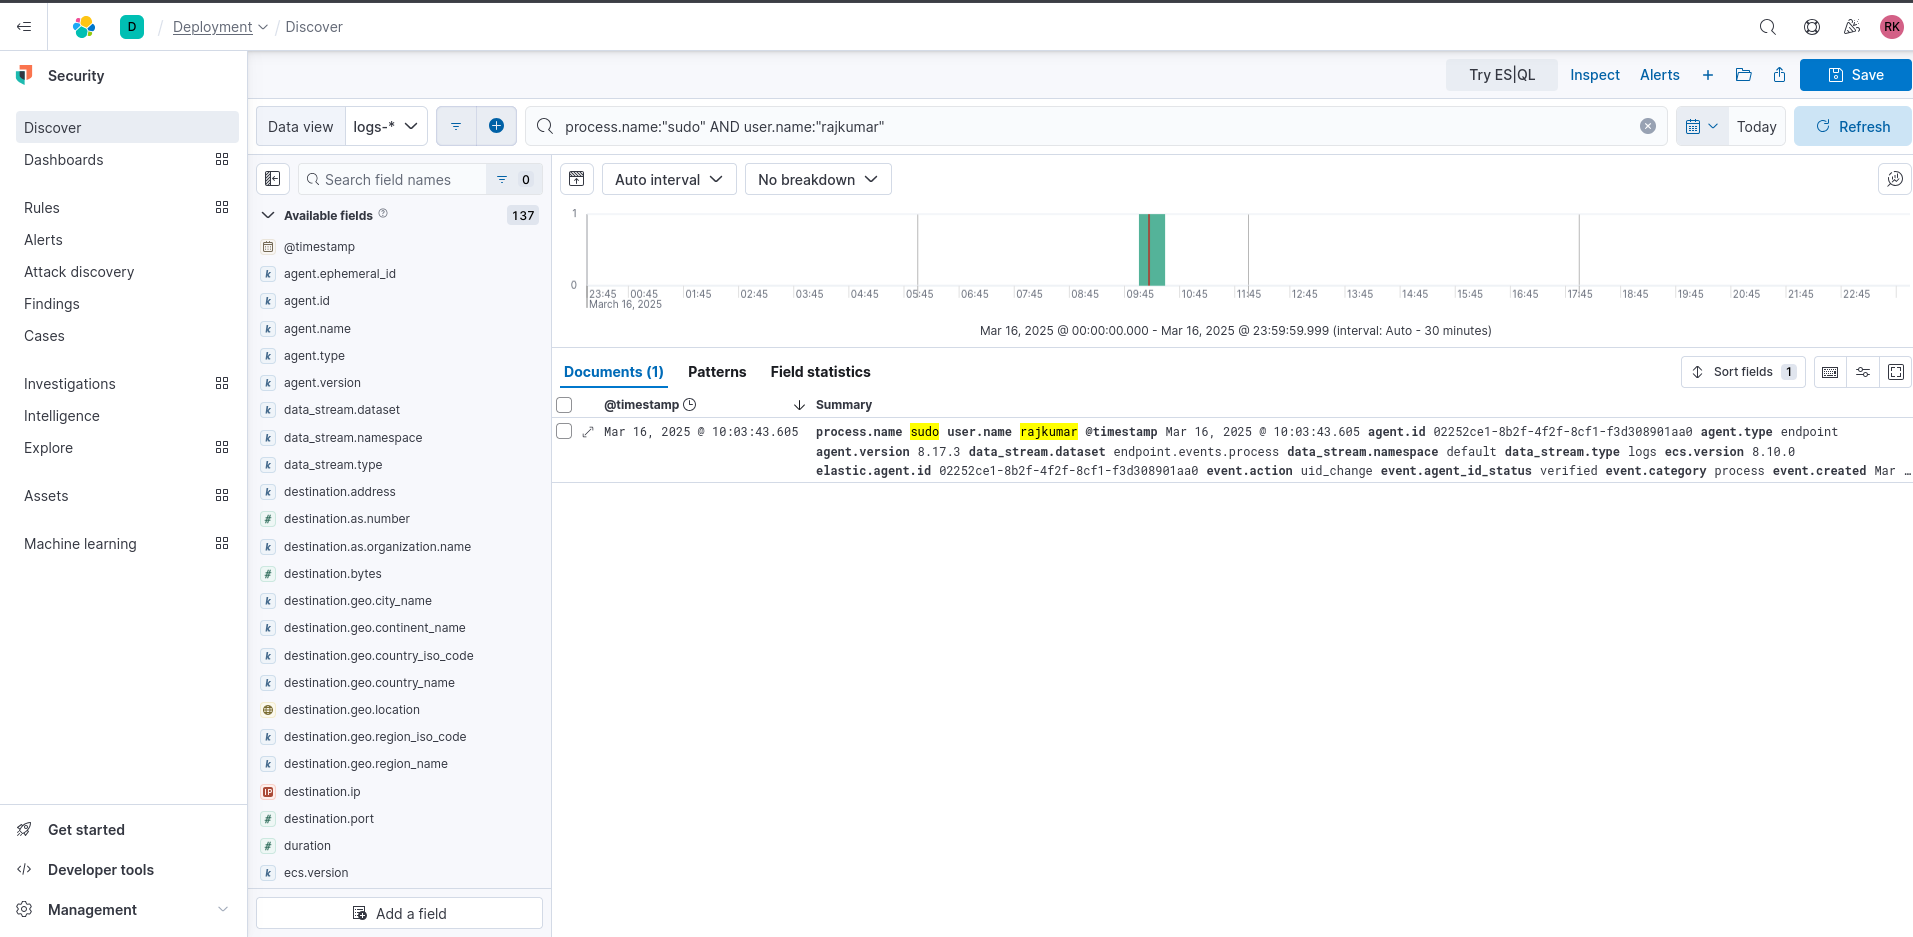
Task: Open the date quick menu calendar dropdown
Action: click(x=1702, y=126)
